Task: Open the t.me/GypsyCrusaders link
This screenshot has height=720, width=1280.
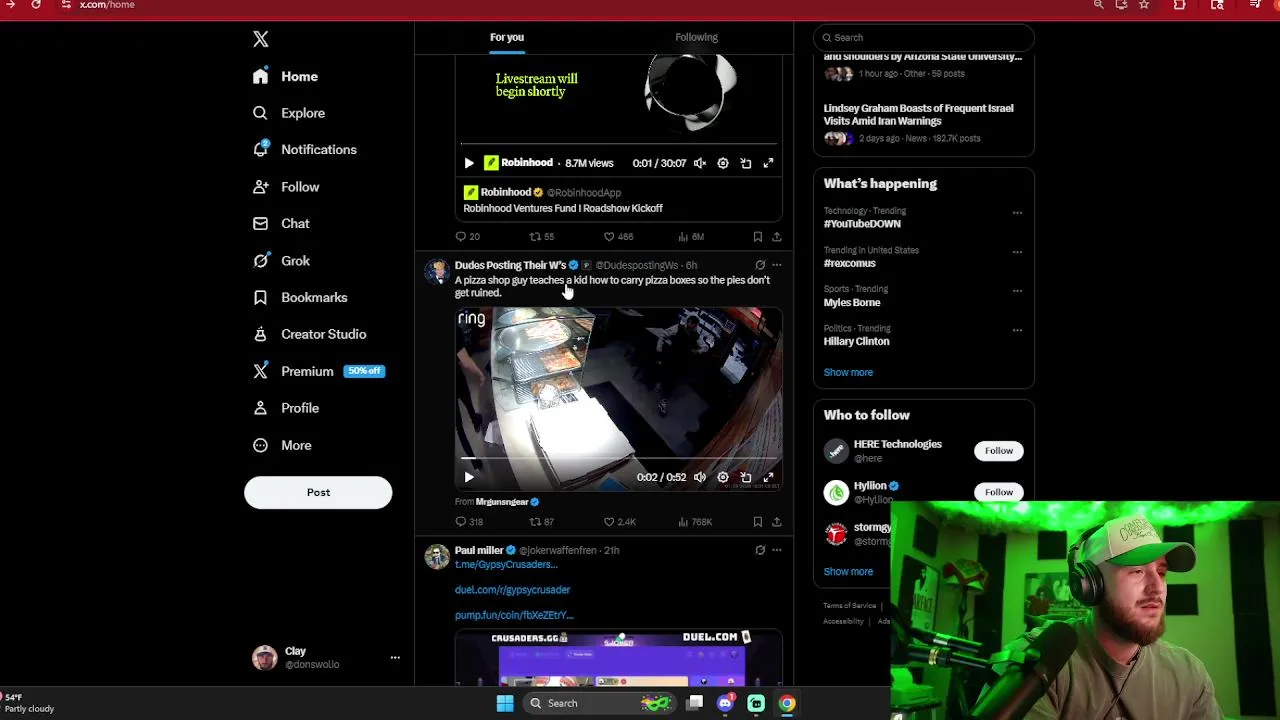Action: tap(506, 565)
